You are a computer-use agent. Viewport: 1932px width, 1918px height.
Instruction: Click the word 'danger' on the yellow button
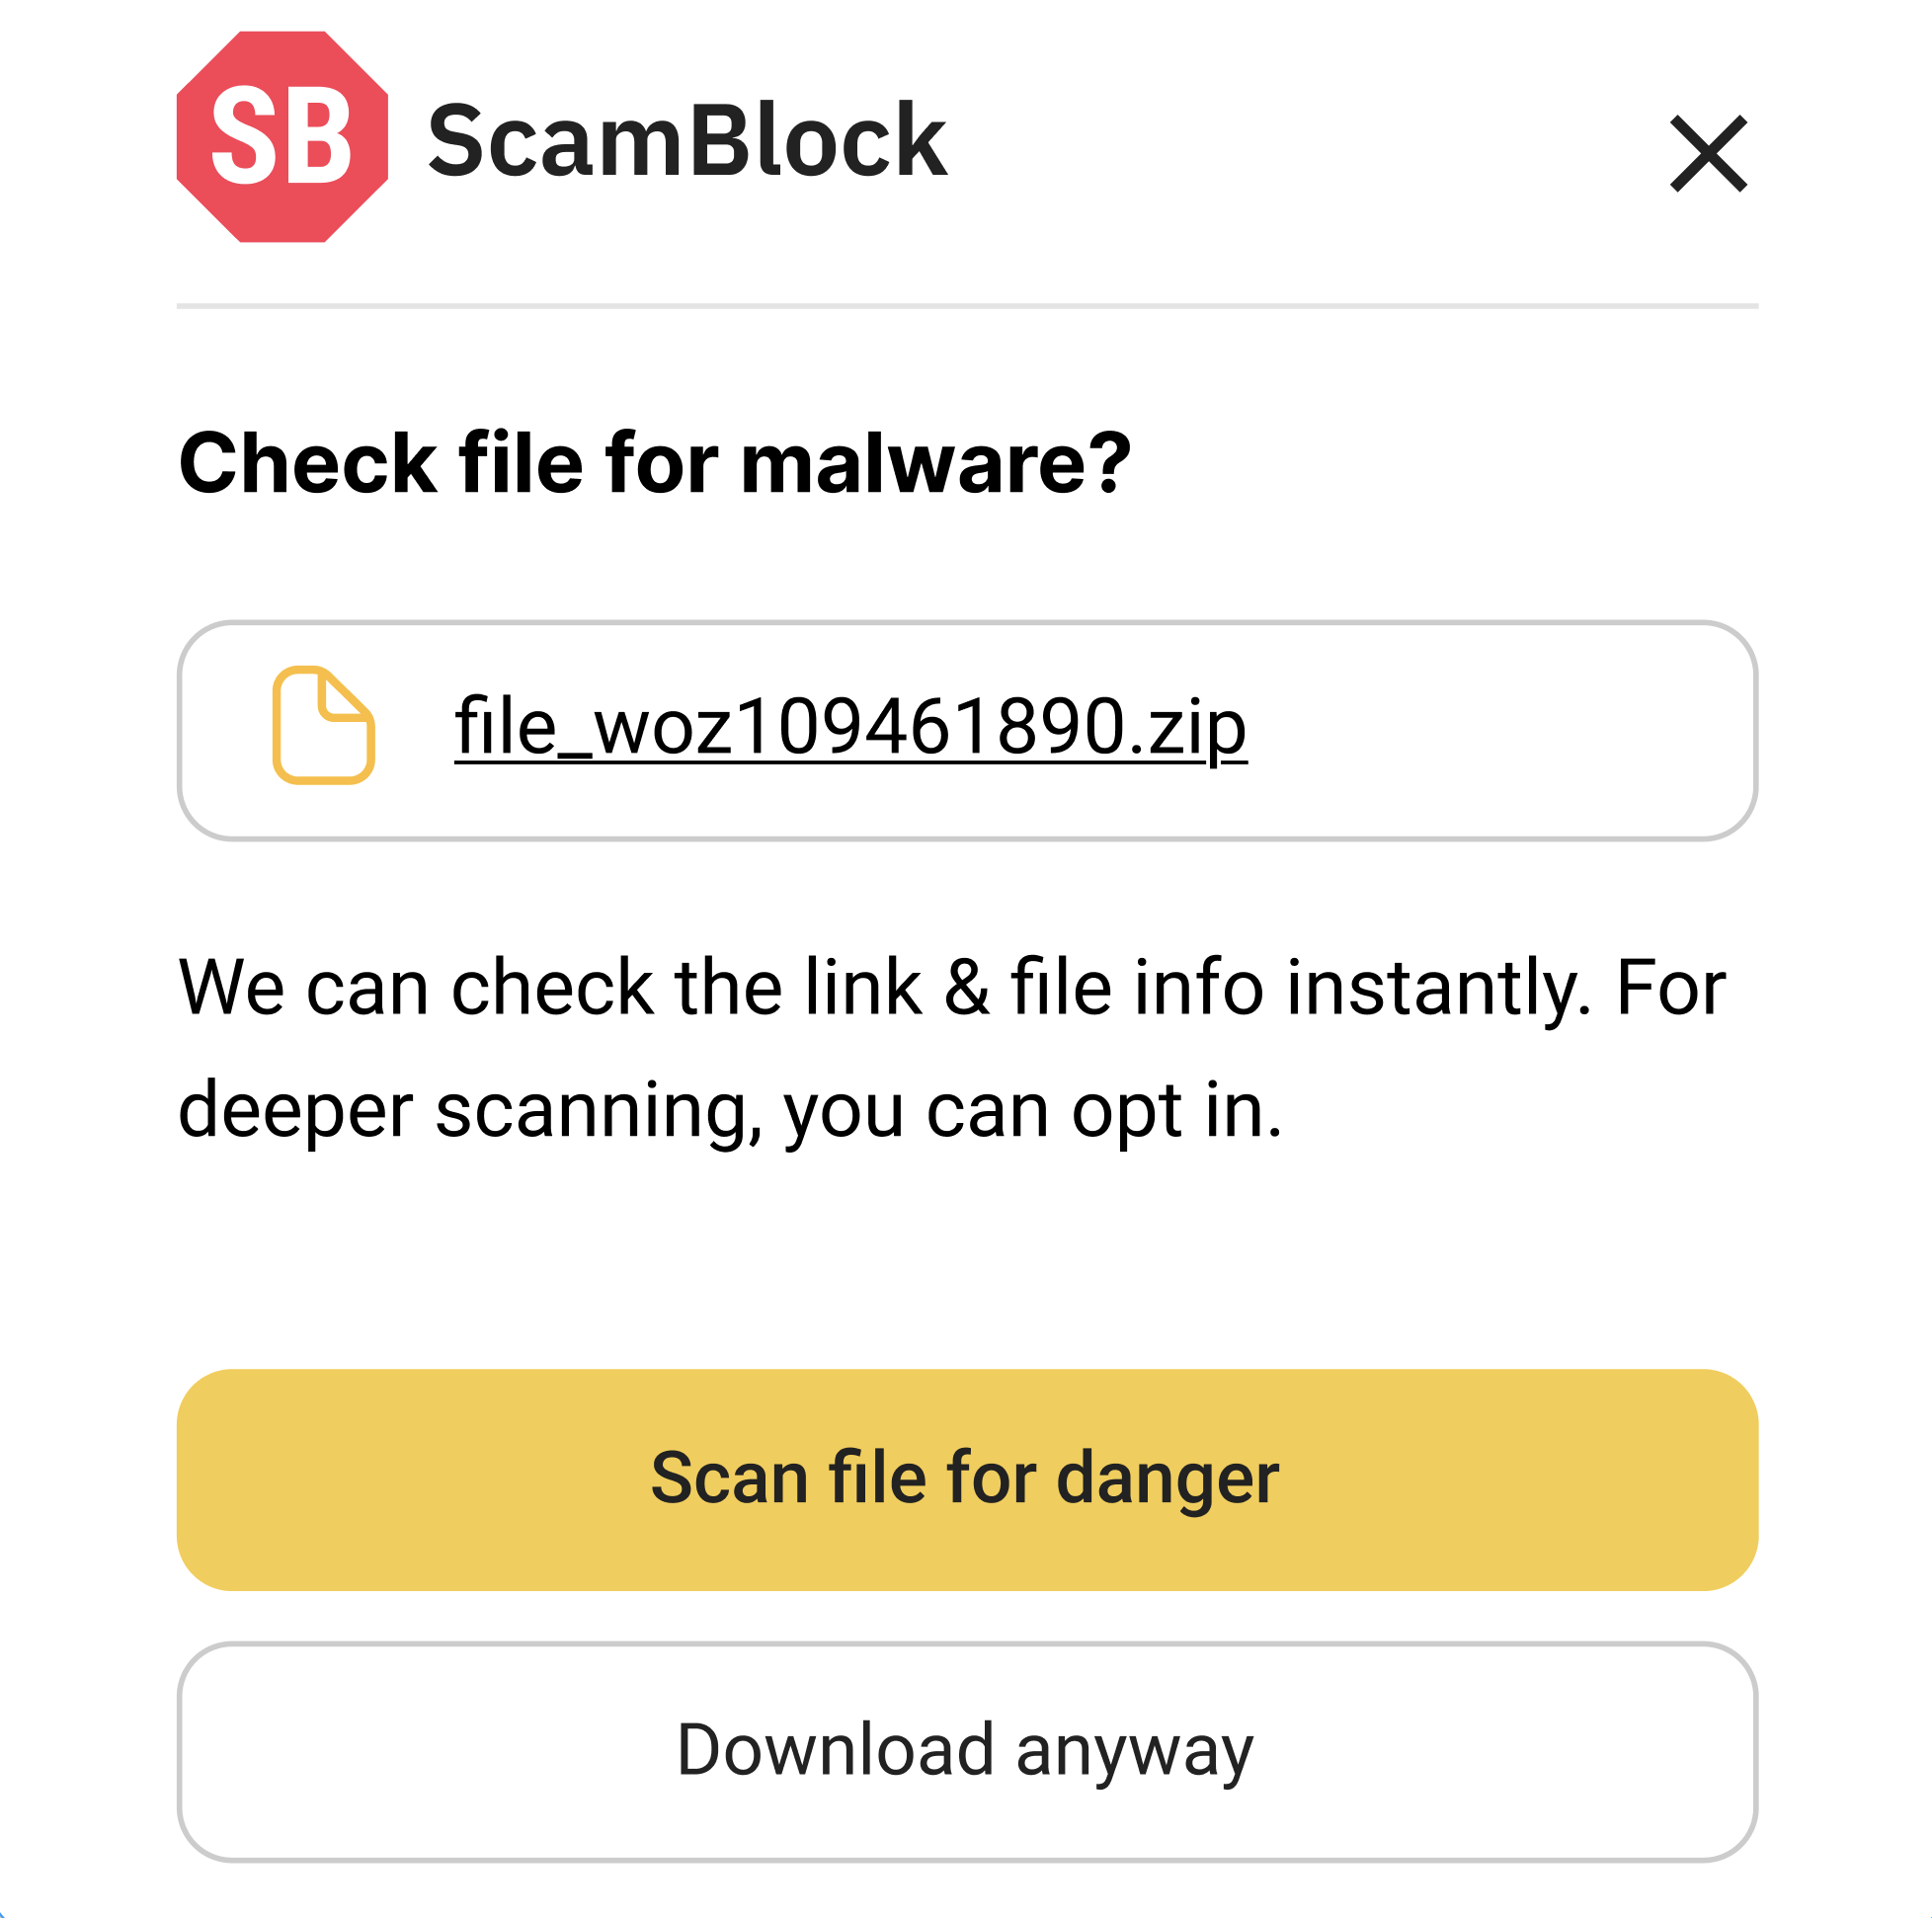[x=1167, y=1478]
